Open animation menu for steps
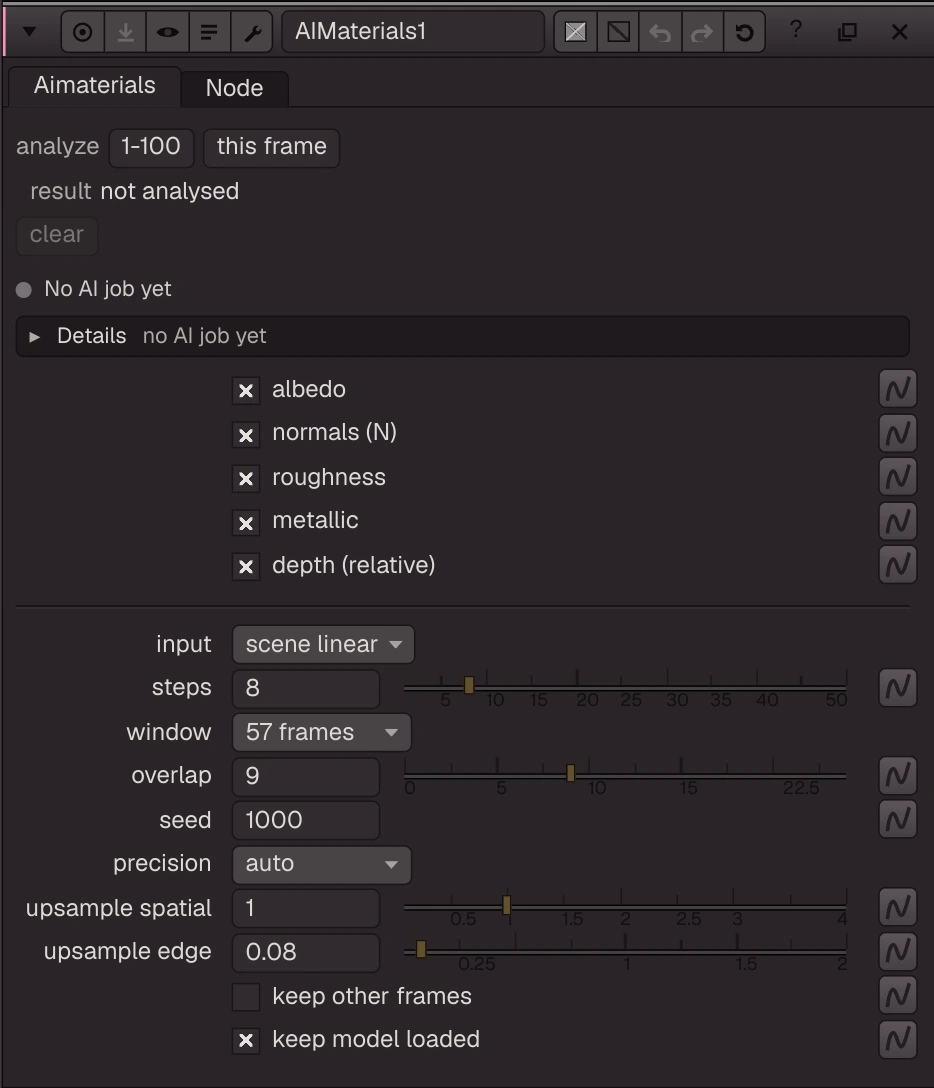934x1088 pixels. point(898,688)
